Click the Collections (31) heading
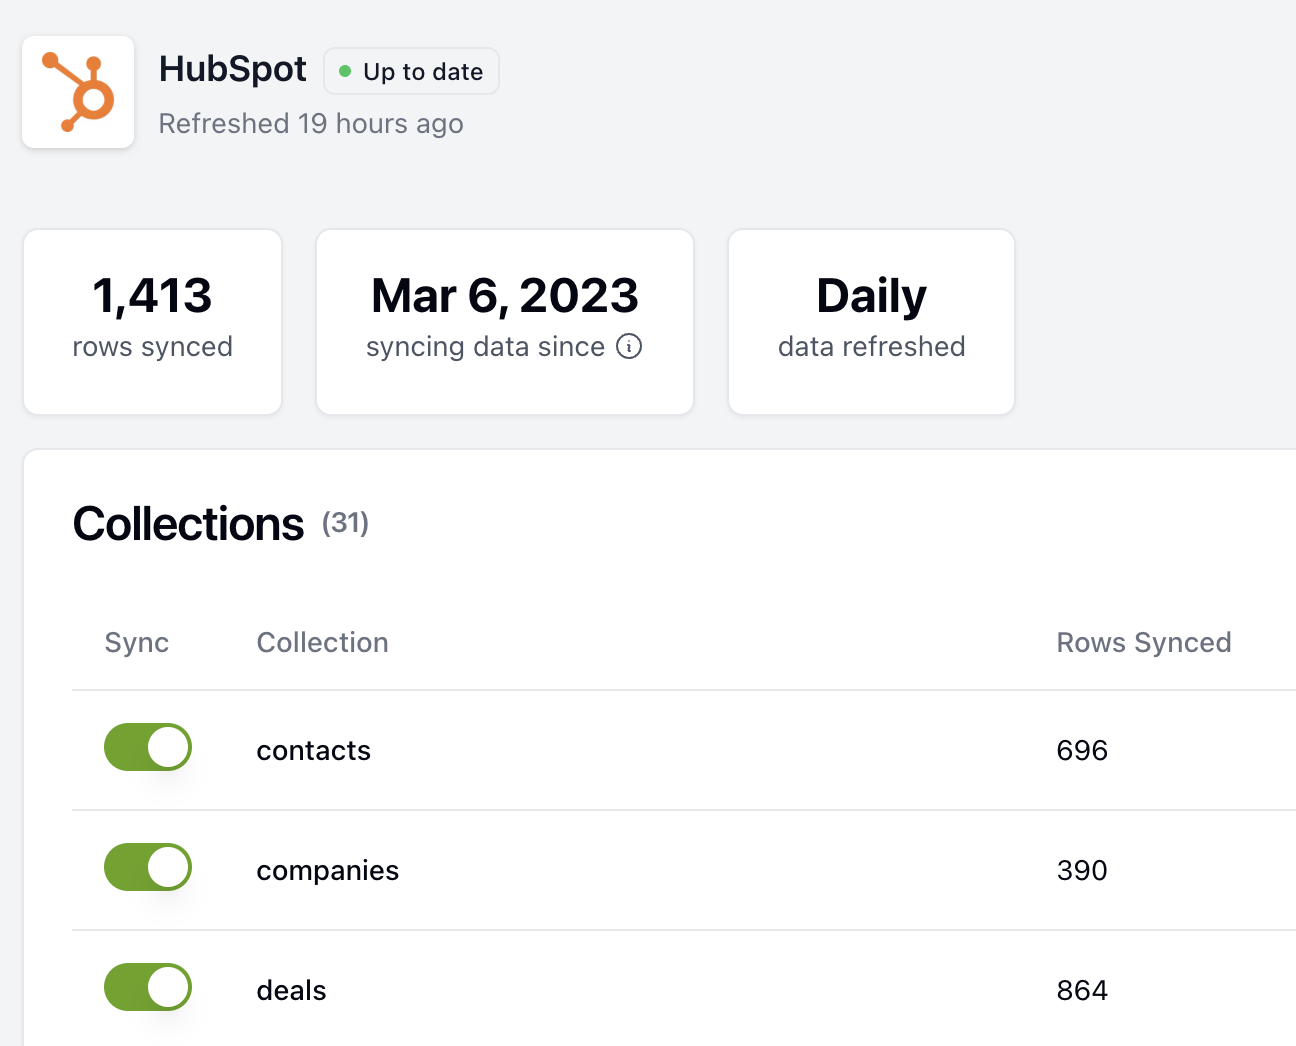This screenshot has width=1296, height=1046. [x=188, y=524]
